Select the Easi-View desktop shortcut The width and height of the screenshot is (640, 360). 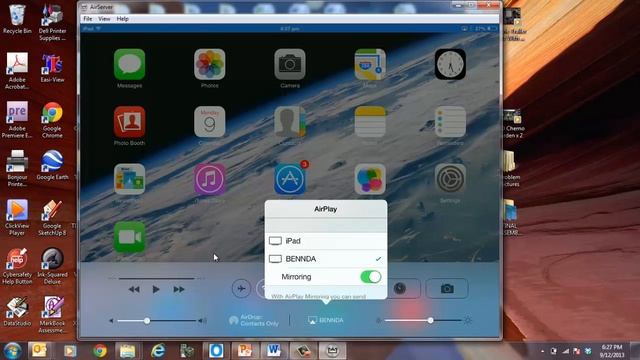click(x=52, y=68)
